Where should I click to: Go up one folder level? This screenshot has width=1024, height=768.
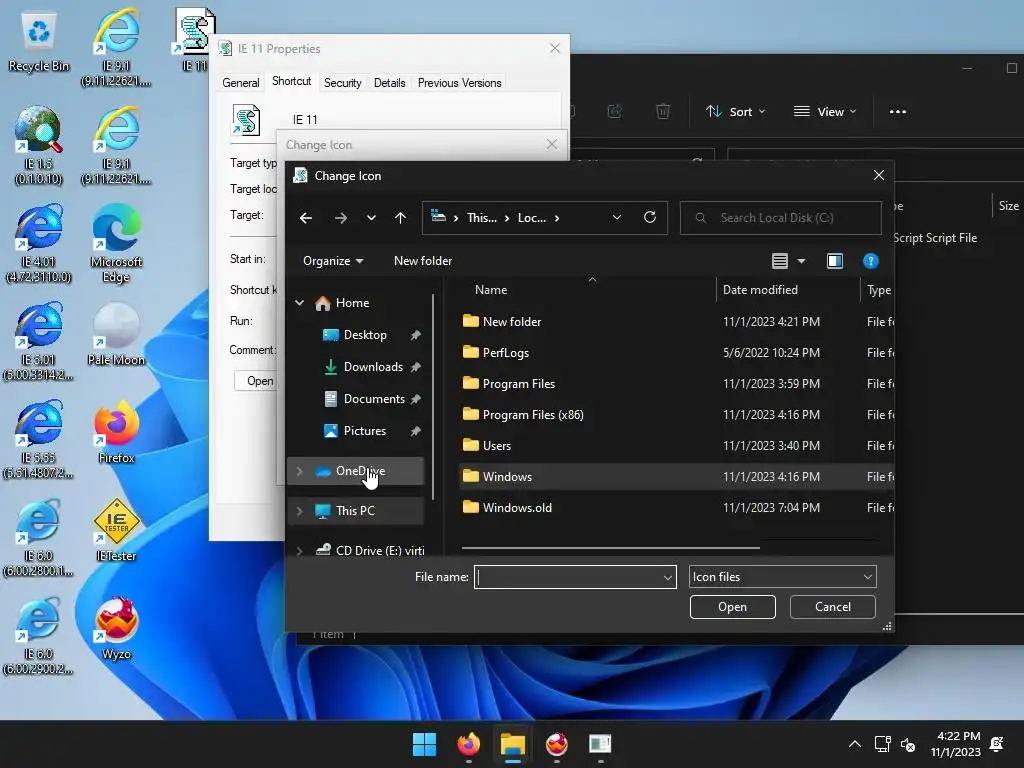[x=400, y=217]
